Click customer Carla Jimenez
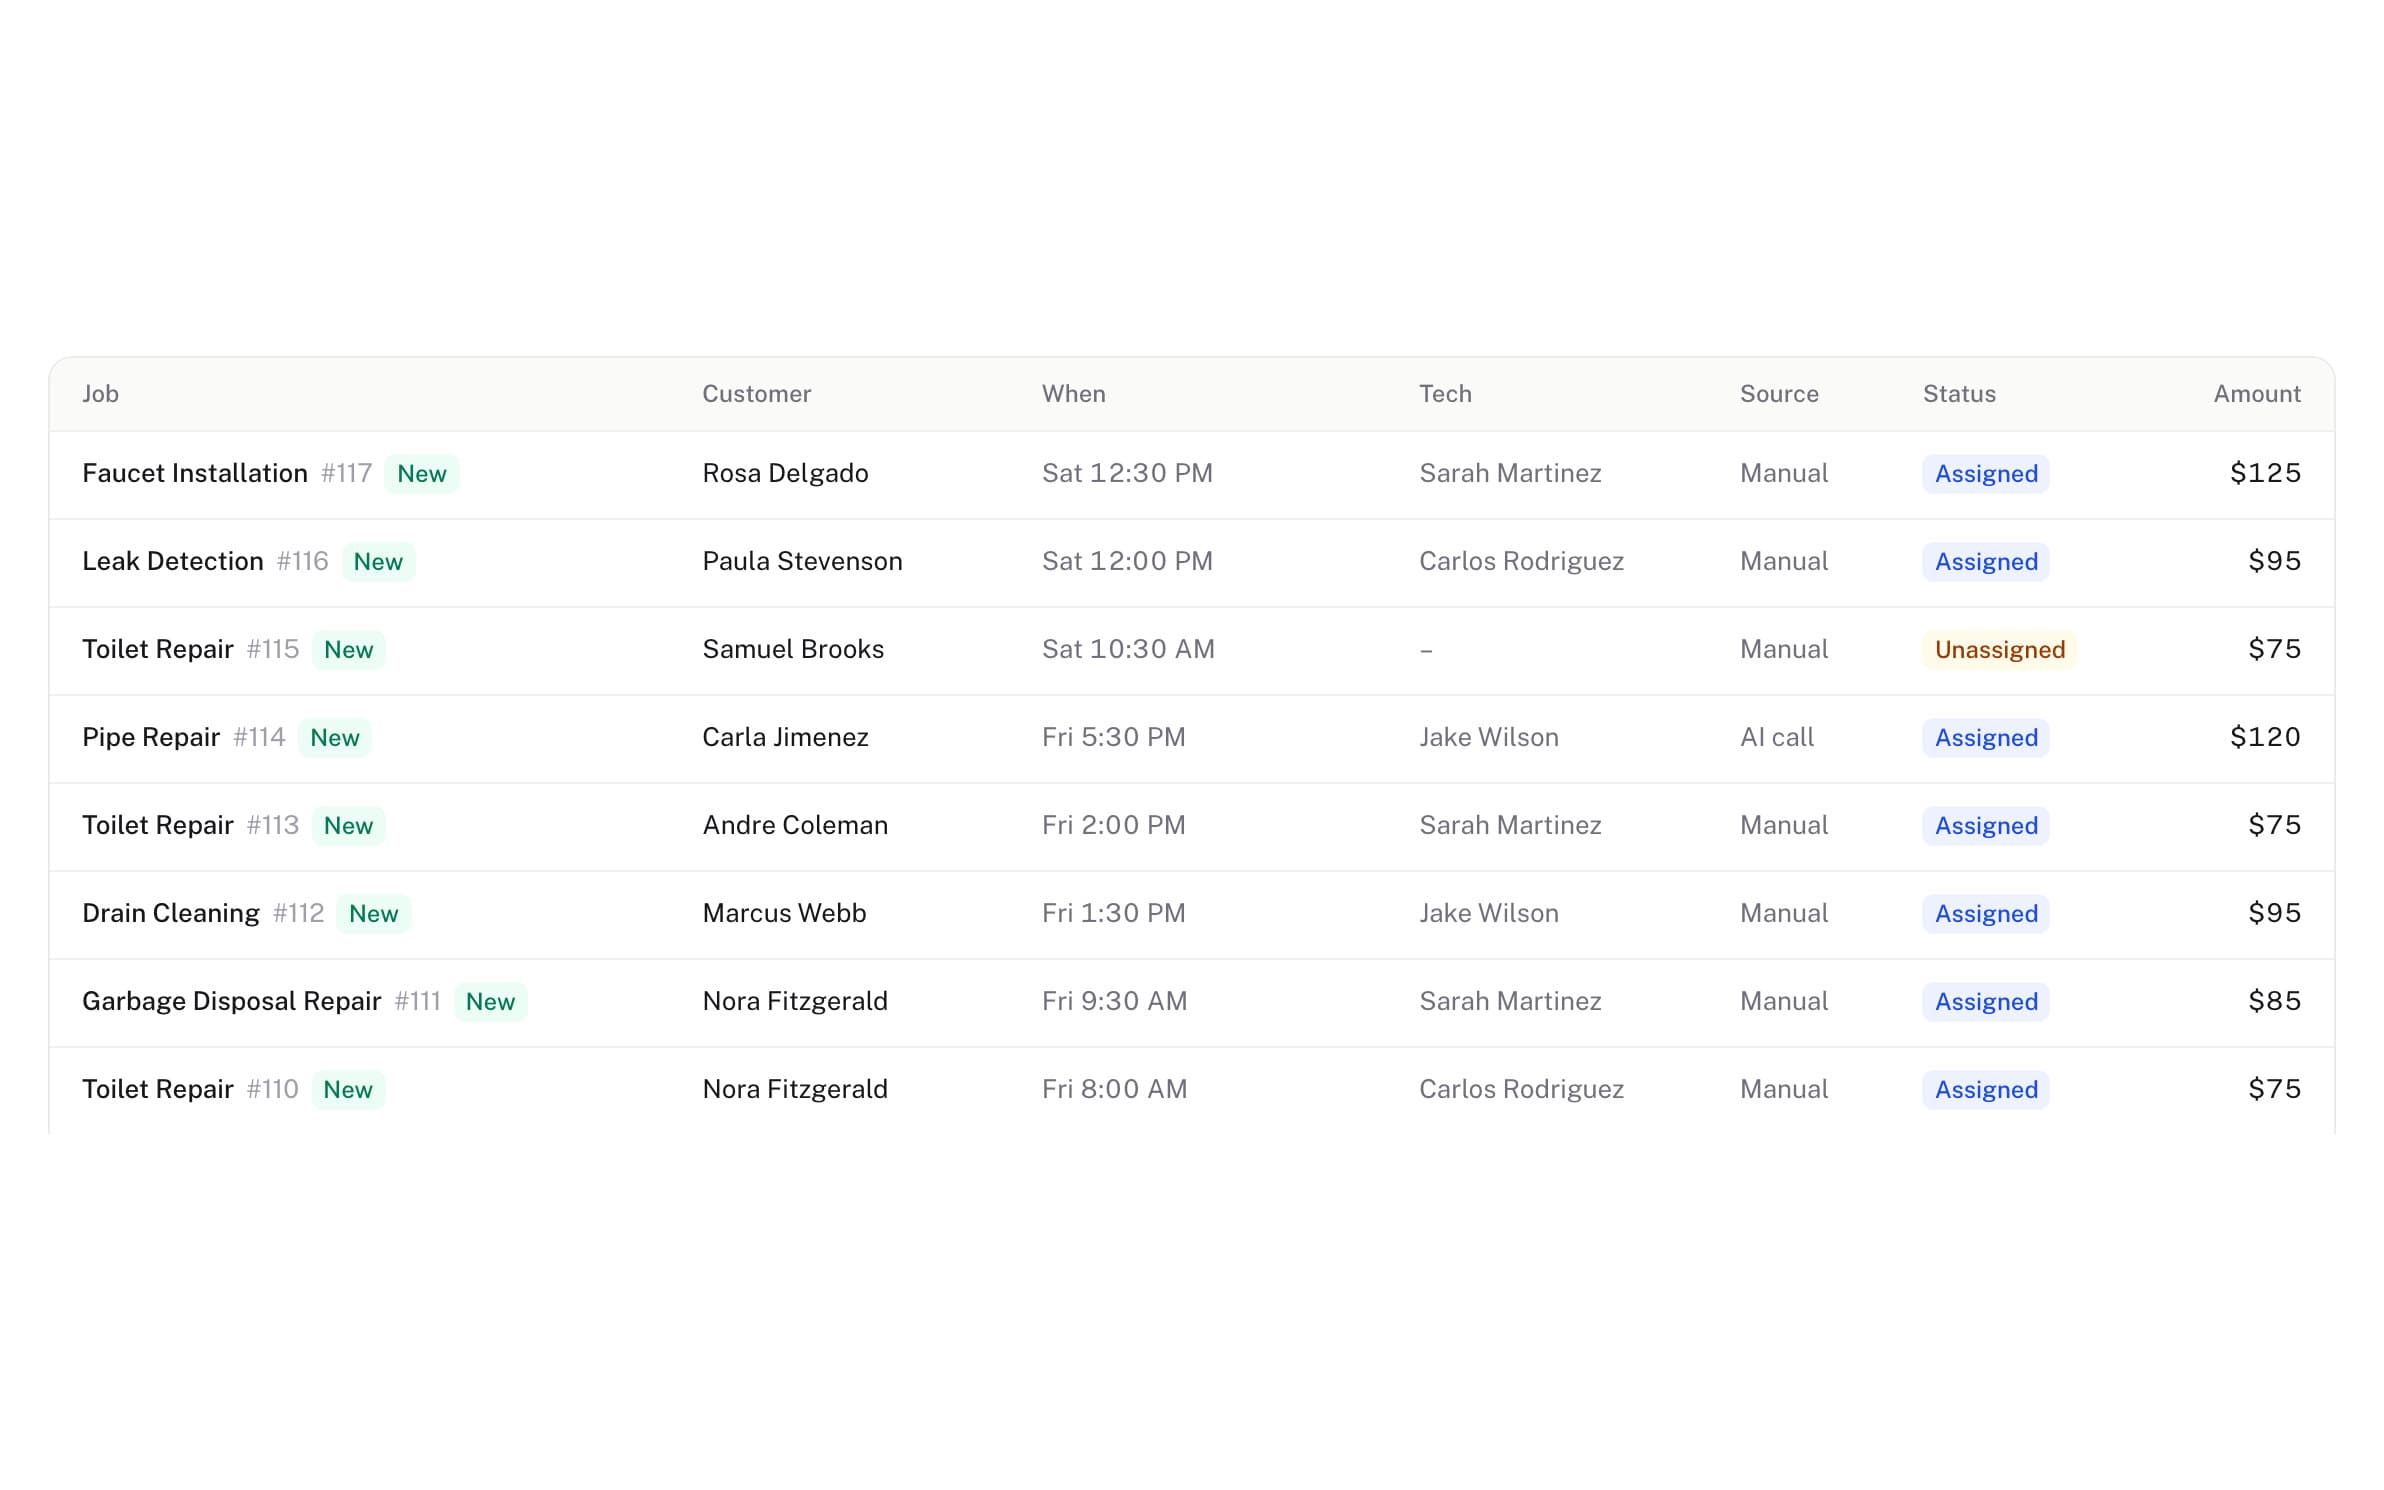The height and width of the screenshot is (1490, 2384). pyautogui.click(x=785, y=738)
